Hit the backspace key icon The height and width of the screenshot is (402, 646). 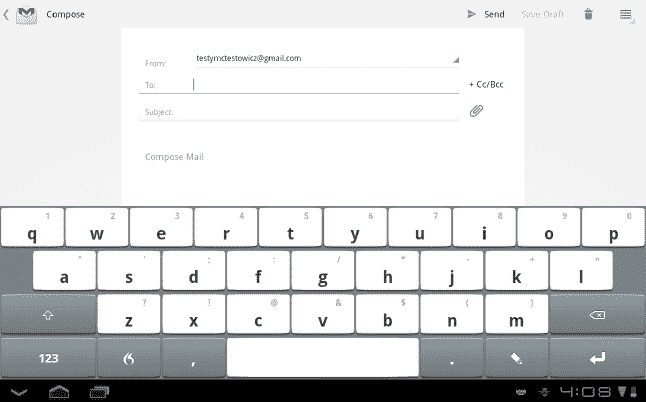coord(597,314)
